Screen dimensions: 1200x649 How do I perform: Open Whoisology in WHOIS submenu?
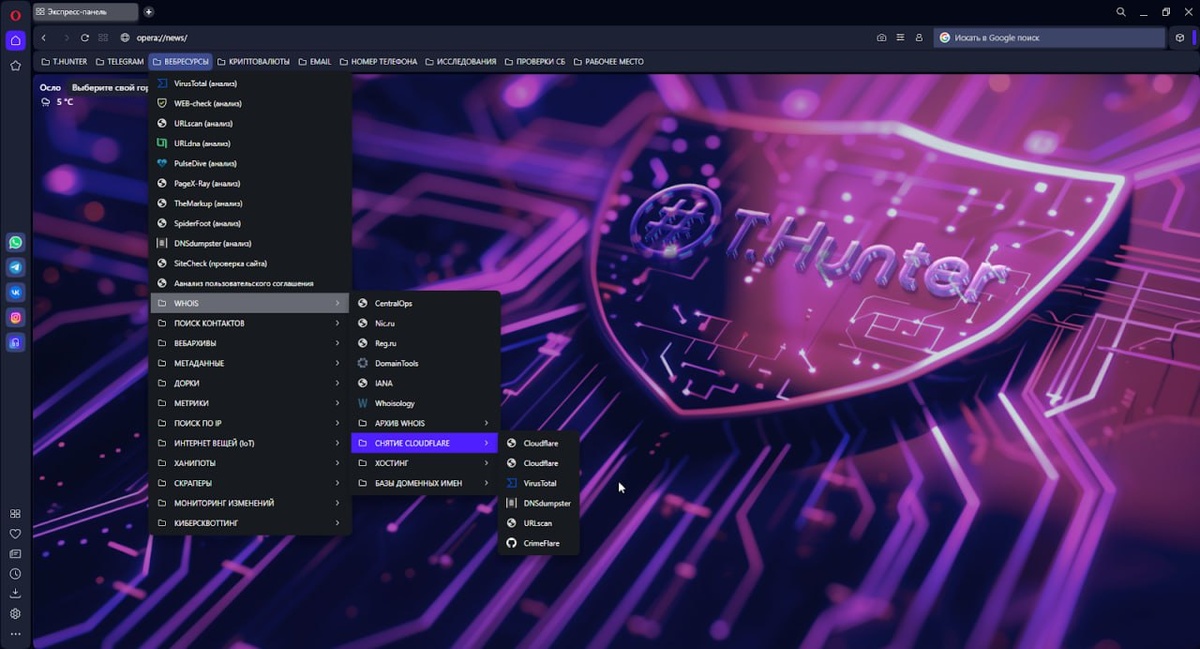pyautogui.click(x=425, y=403)
